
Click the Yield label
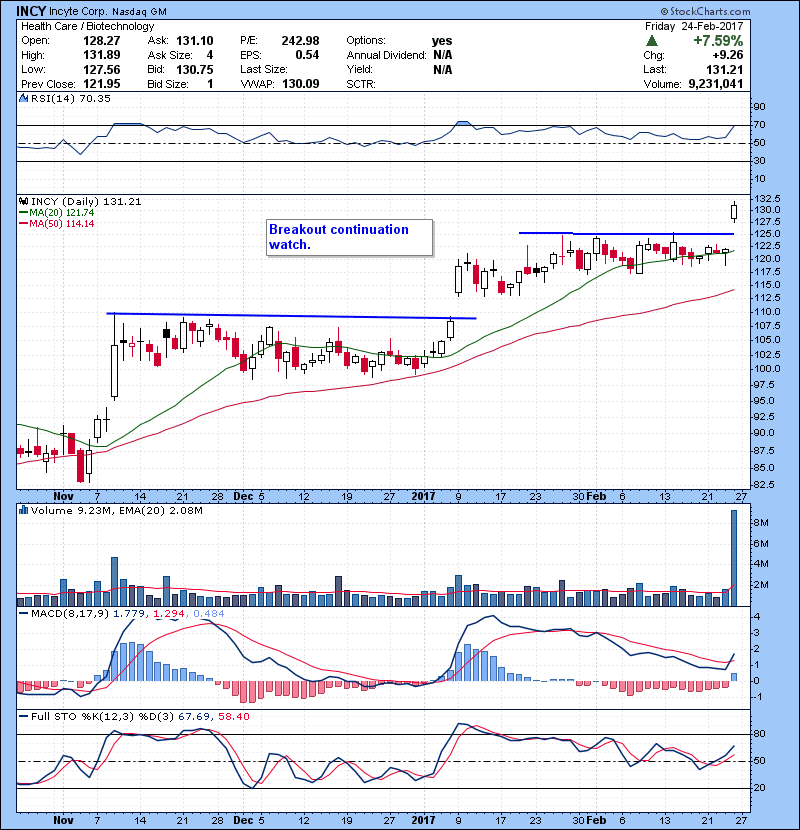[359, 69]
